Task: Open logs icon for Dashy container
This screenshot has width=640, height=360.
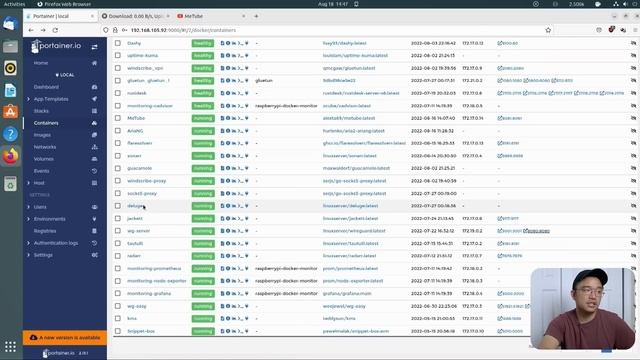Action: [x=222, y=43]
